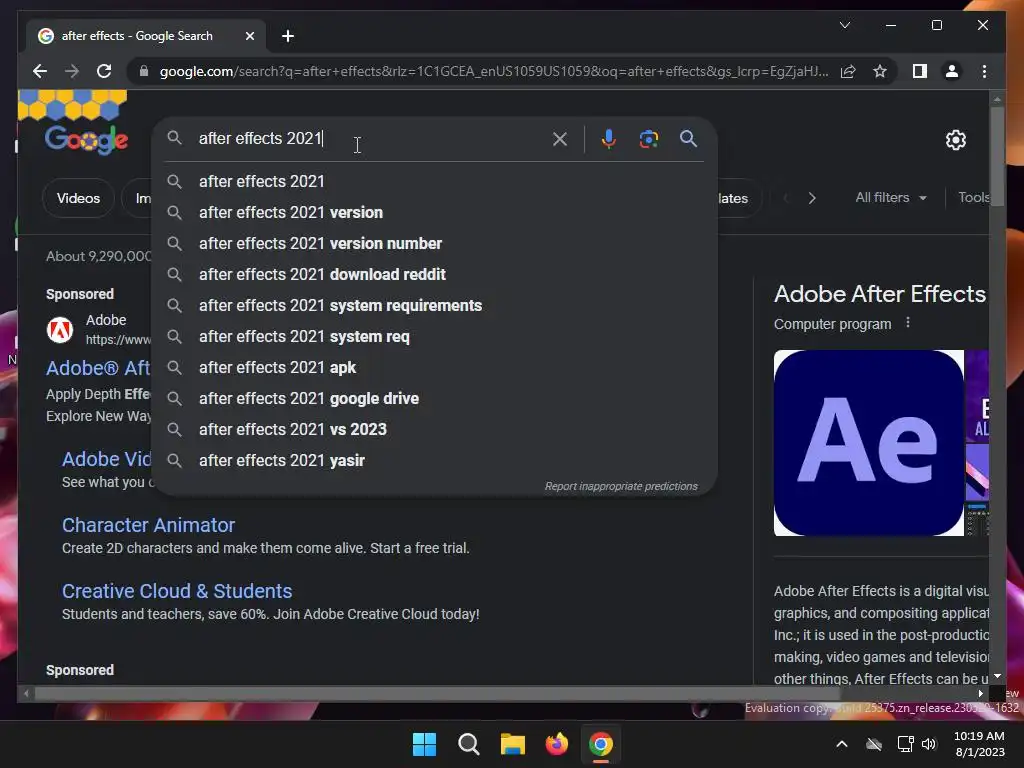Choose suggestion 'after effects 2021 yasir'
The image size is (1024, 768).
[x=434, y=460]
